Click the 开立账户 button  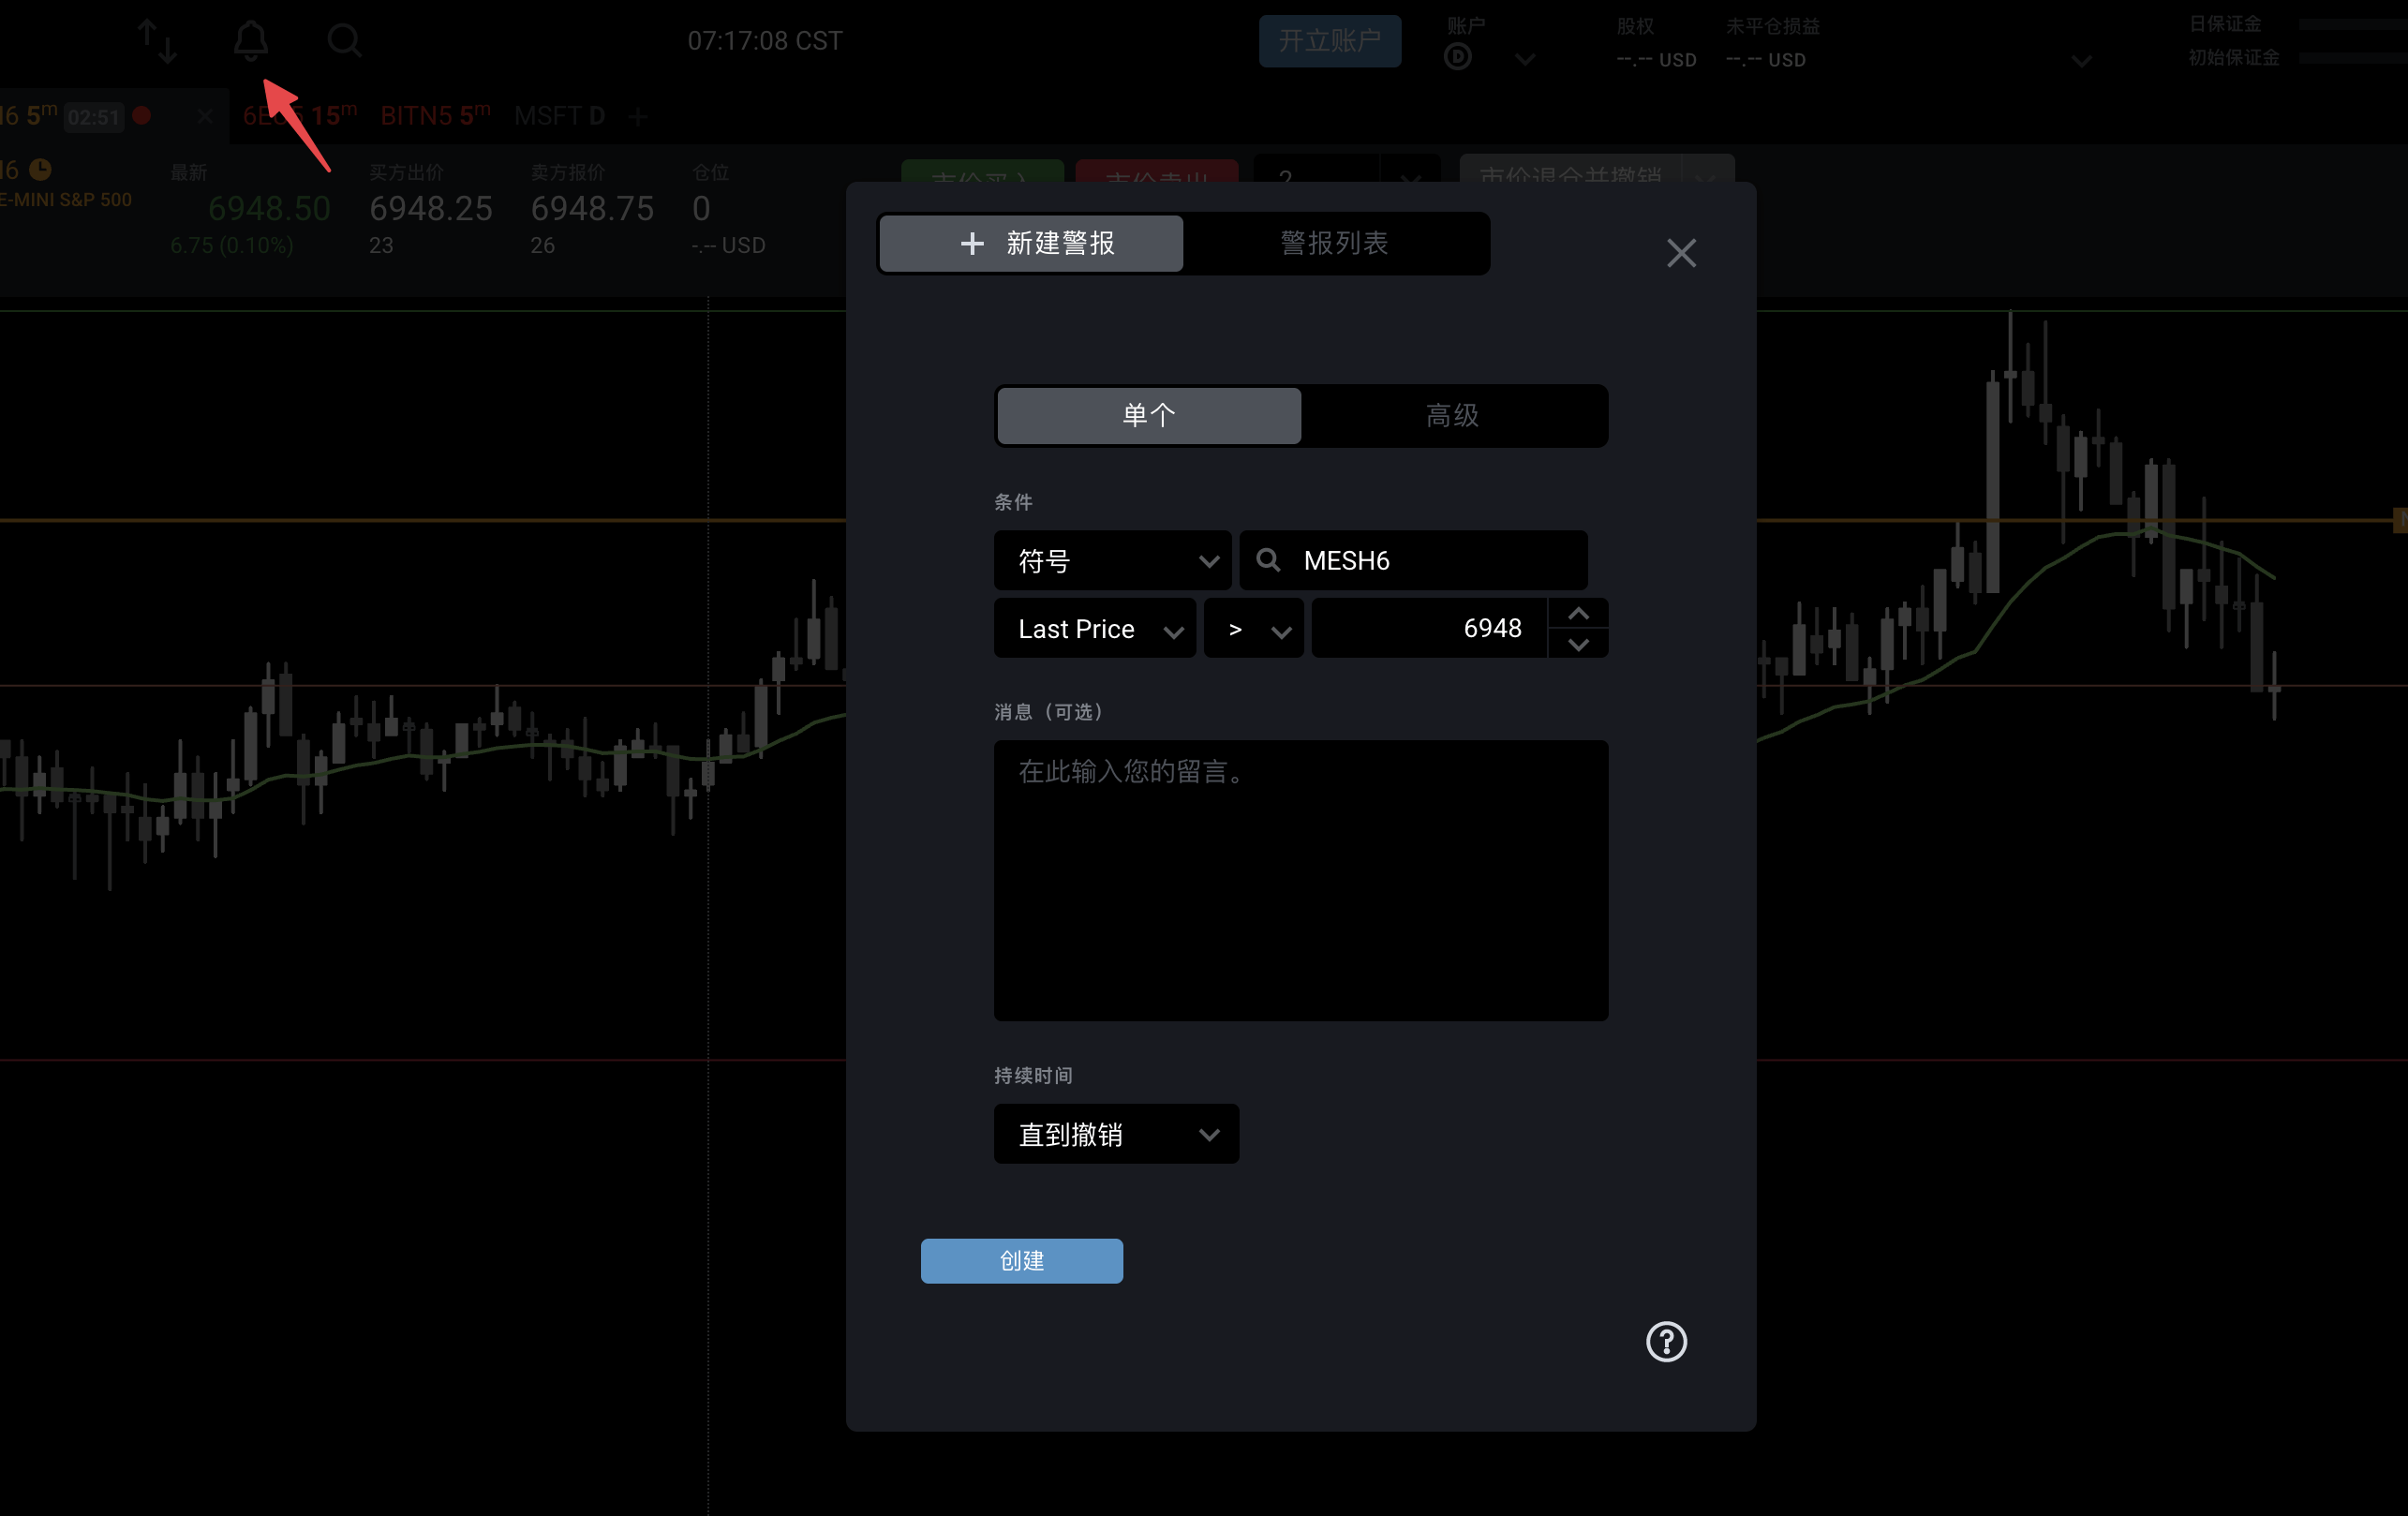(1329, 41)
